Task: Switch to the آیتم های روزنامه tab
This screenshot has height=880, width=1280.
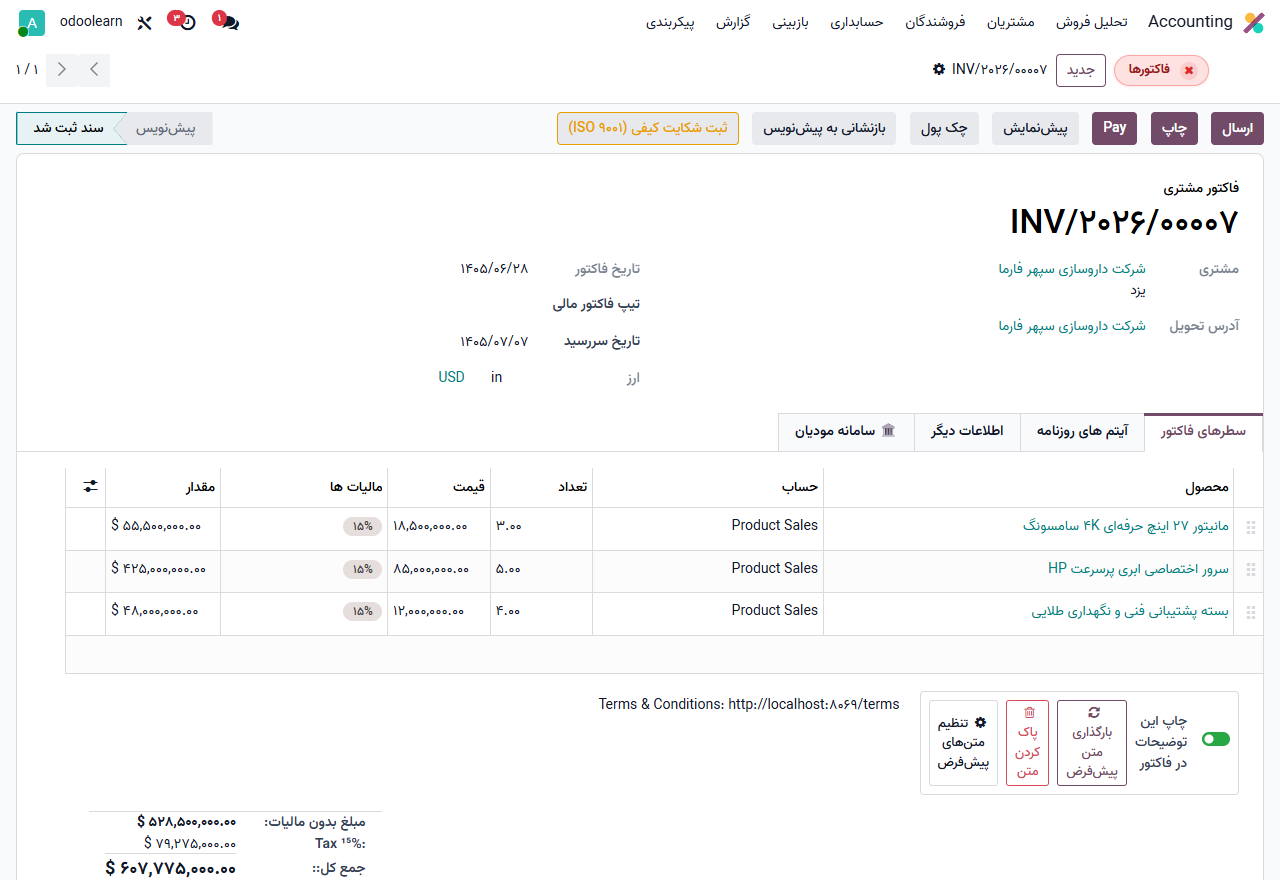Action: [x=1082, y=431]
